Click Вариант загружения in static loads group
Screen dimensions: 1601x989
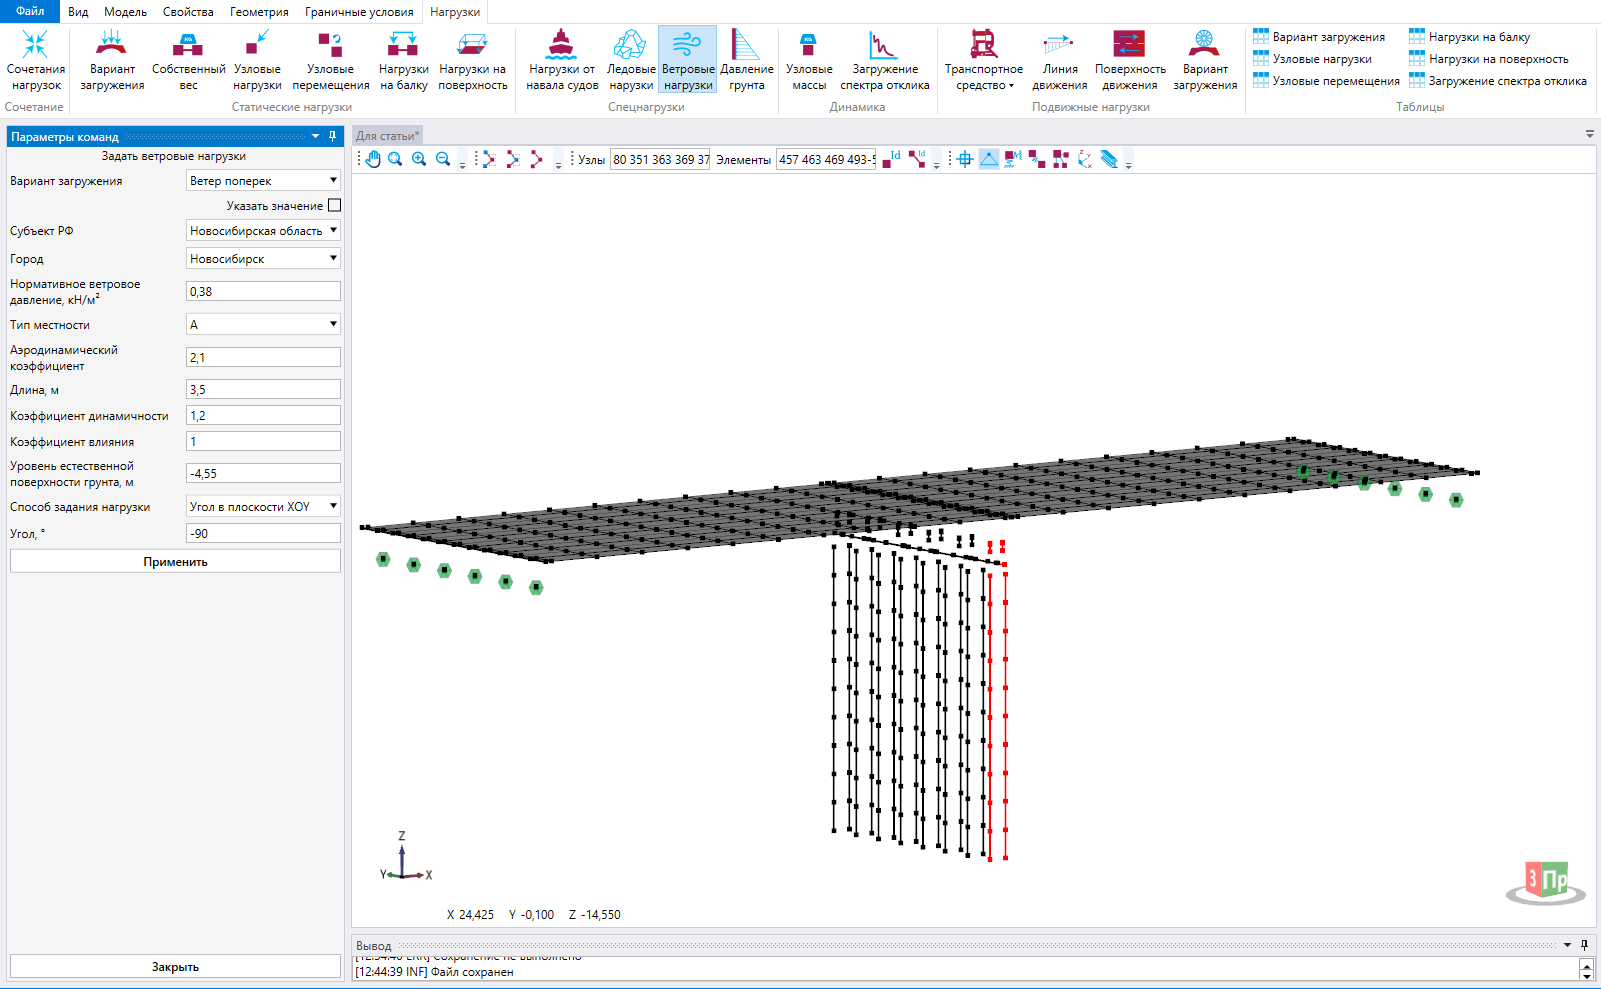pyautogui.click(x=112, y=60)
